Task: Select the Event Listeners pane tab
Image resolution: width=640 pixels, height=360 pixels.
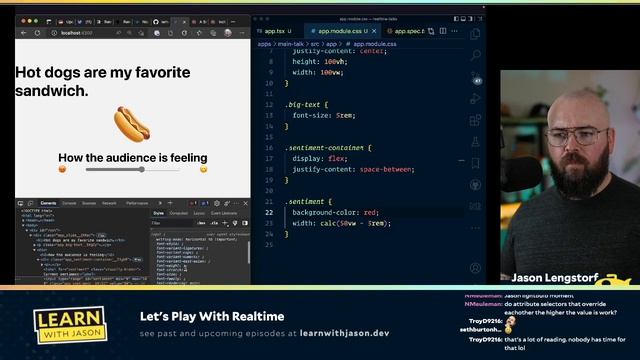Action: coord(224,213)
